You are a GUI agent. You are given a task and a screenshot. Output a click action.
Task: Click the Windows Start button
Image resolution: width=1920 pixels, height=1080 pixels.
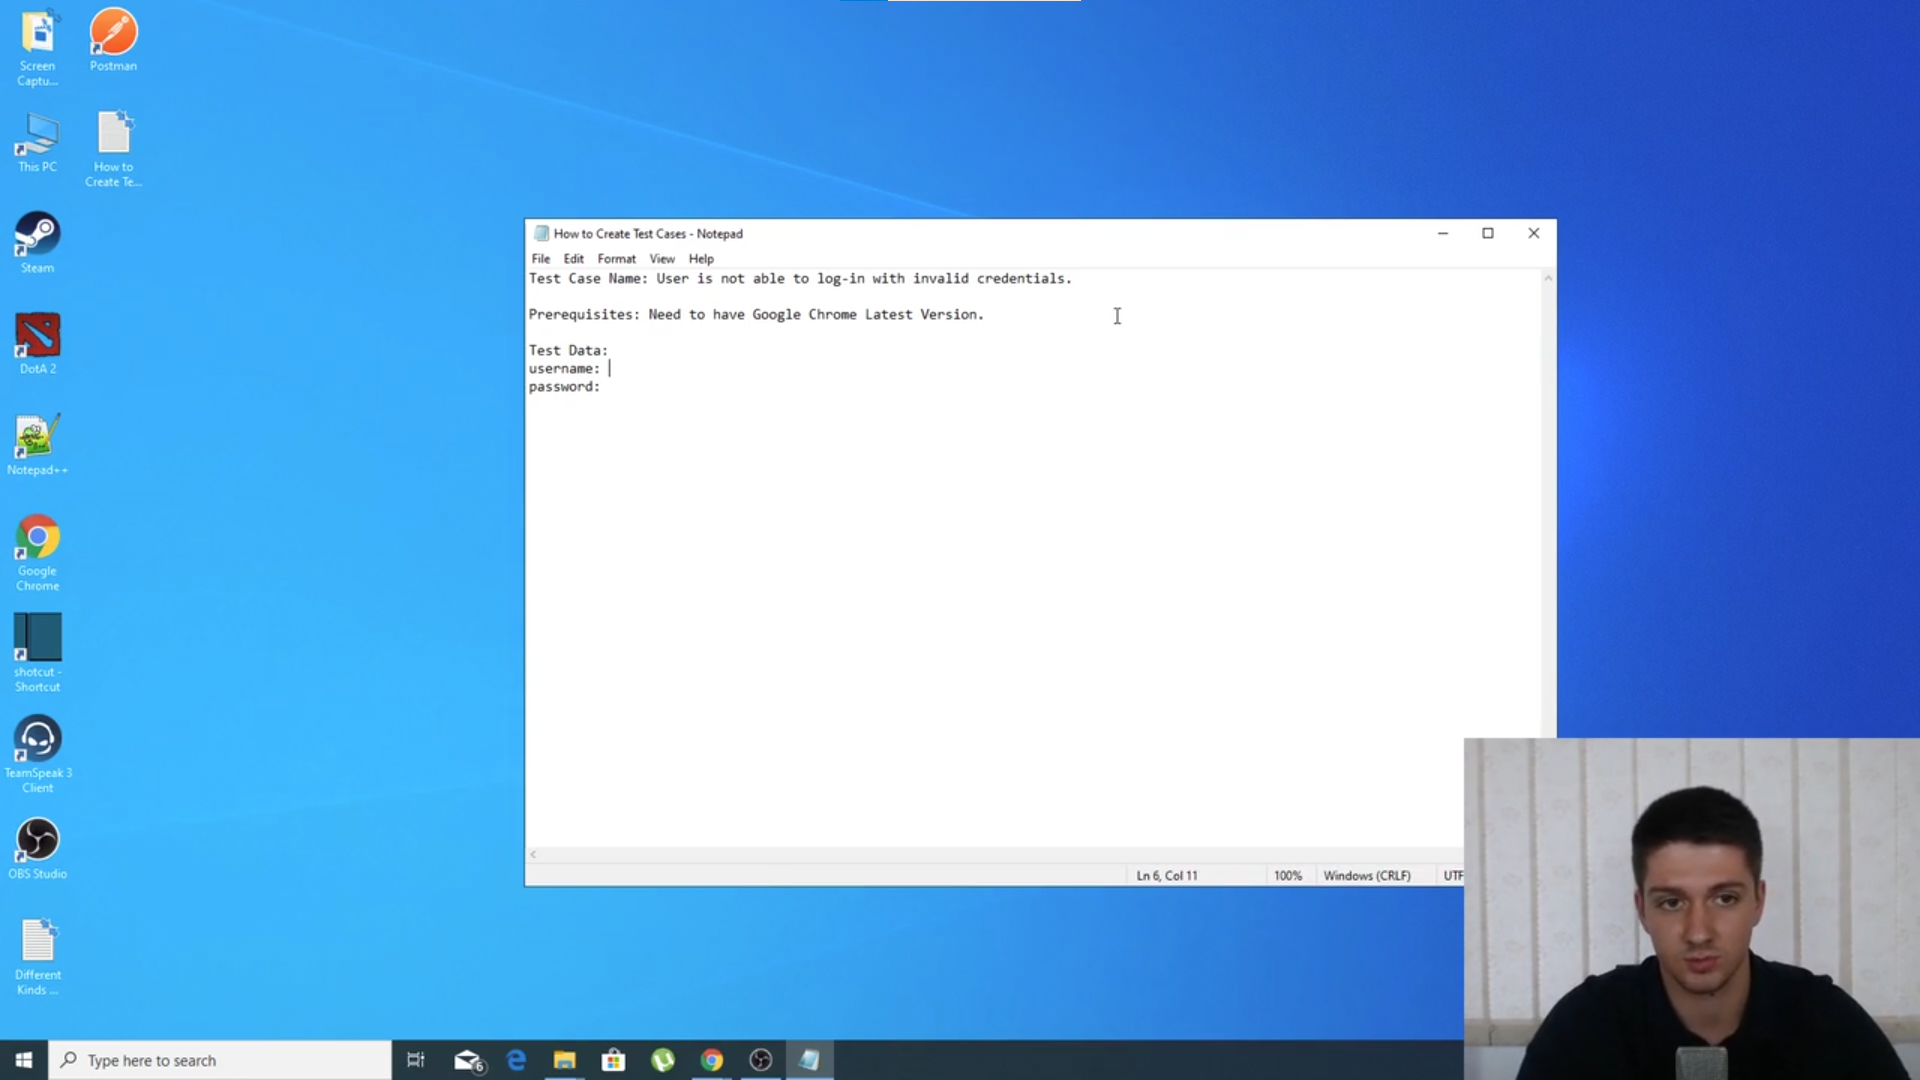click(x=24, y=1060)
